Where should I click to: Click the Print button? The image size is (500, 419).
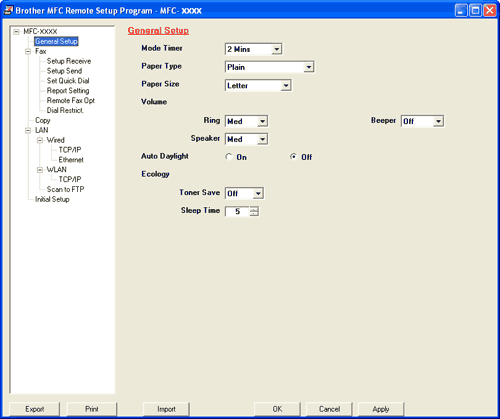pos(92,409)
